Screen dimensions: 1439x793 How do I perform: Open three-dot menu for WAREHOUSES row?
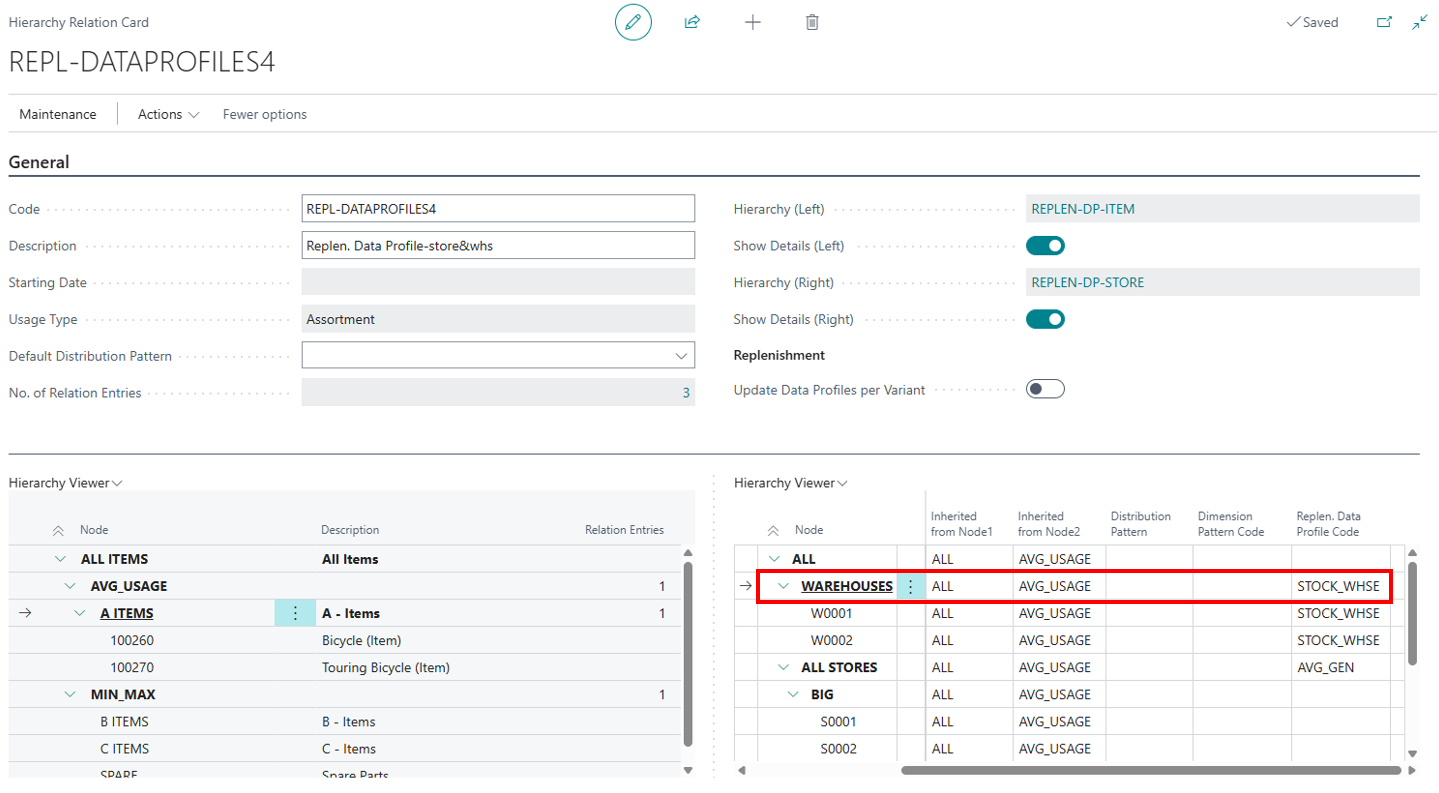910,586
